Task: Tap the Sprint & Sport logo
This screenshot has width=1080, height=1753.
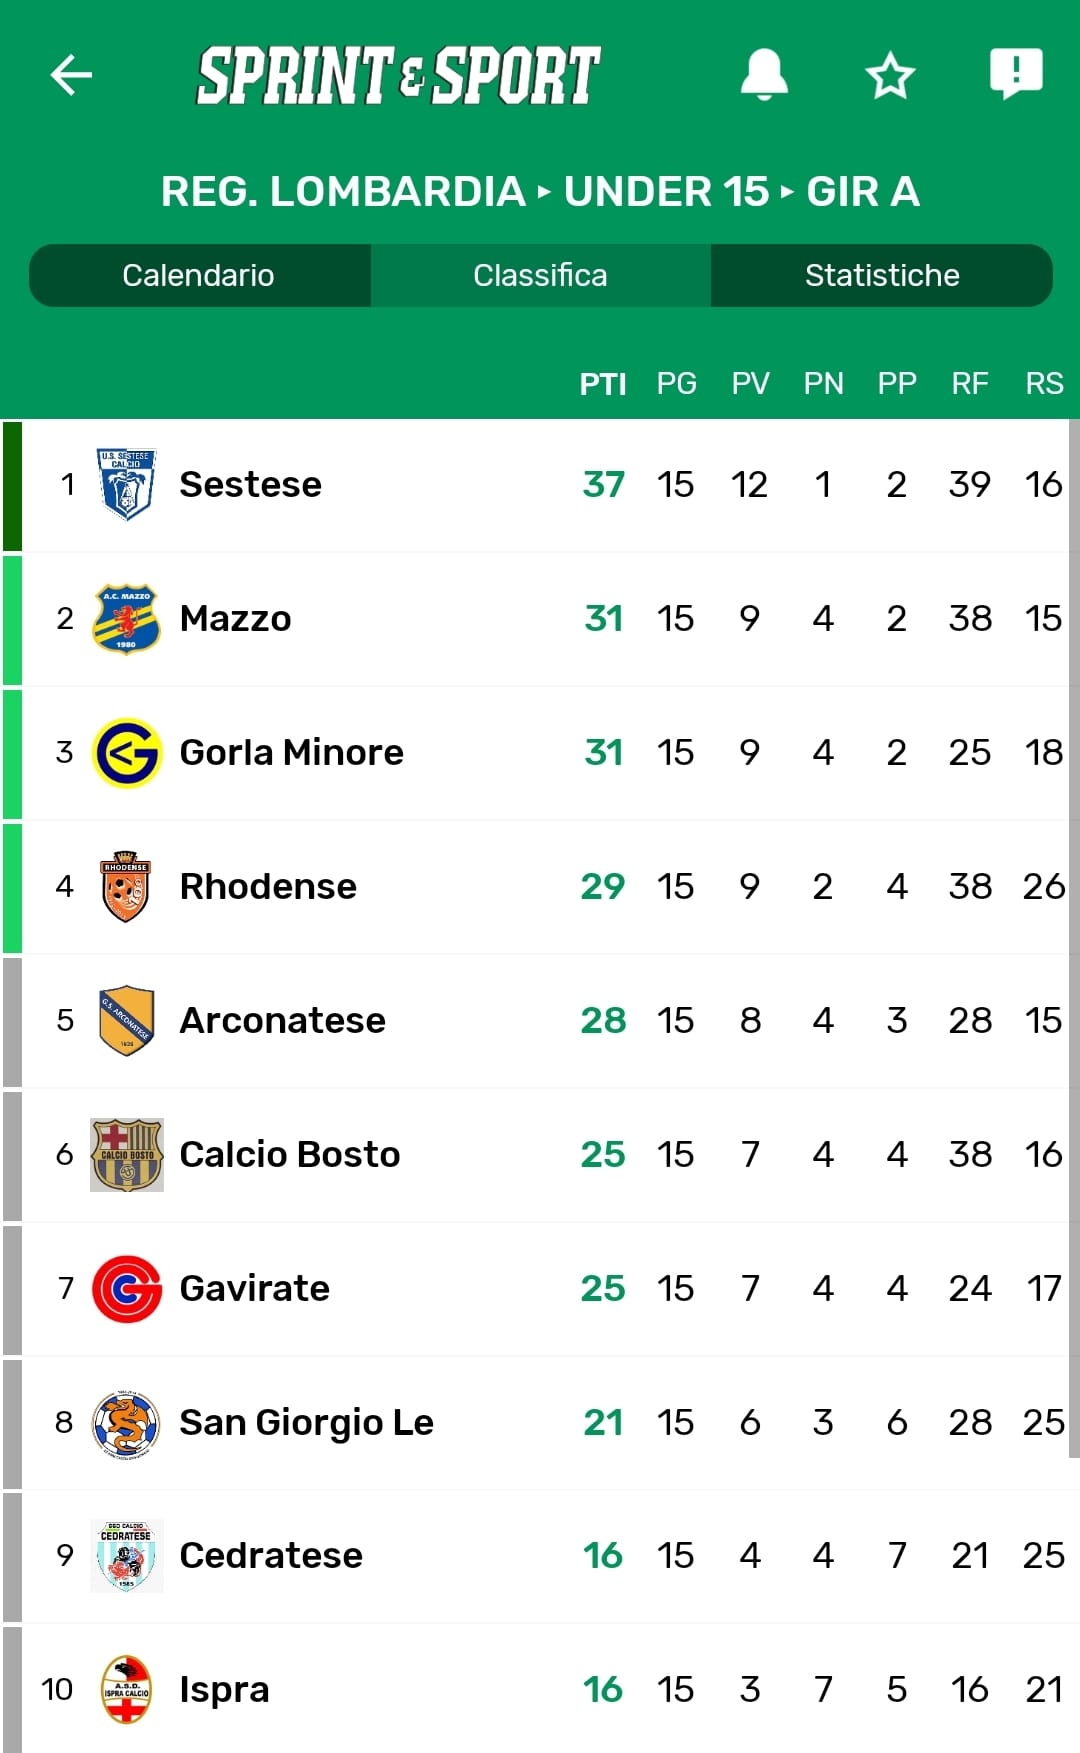Action: pyautogui.click(x=398, y=76)
